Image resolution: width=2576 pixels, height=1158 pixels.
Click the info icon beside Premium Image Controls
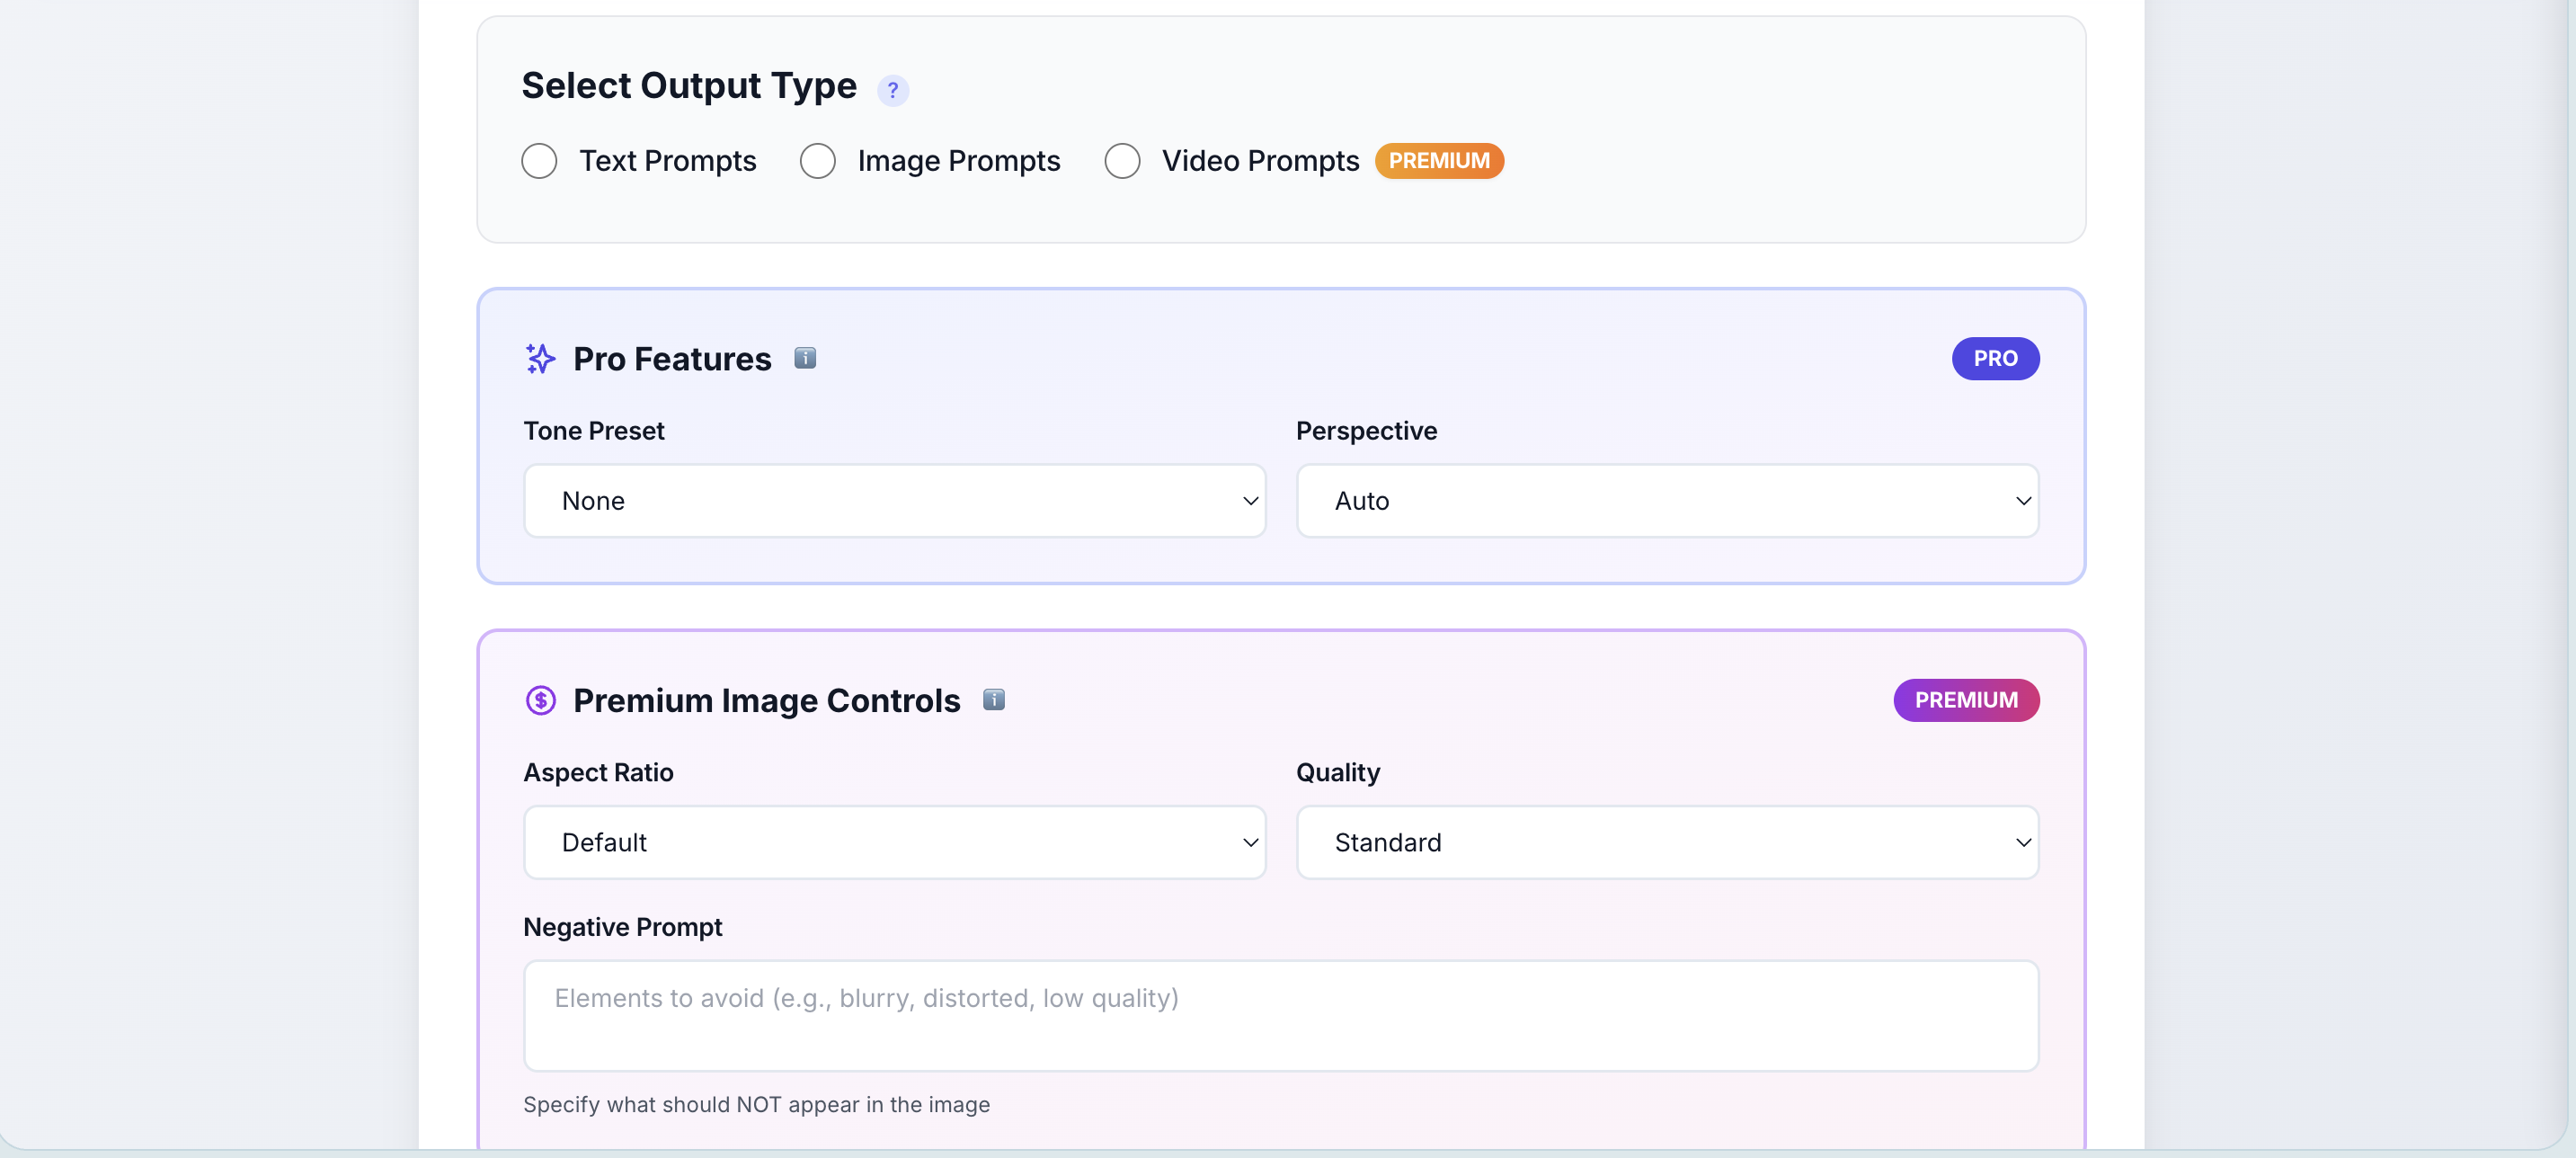point(993,699)
